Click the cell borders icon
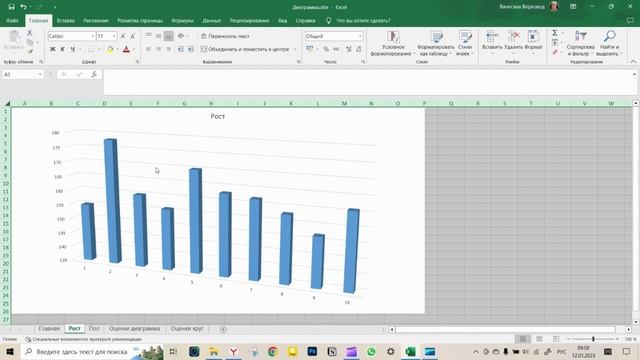 click(91, 49)
